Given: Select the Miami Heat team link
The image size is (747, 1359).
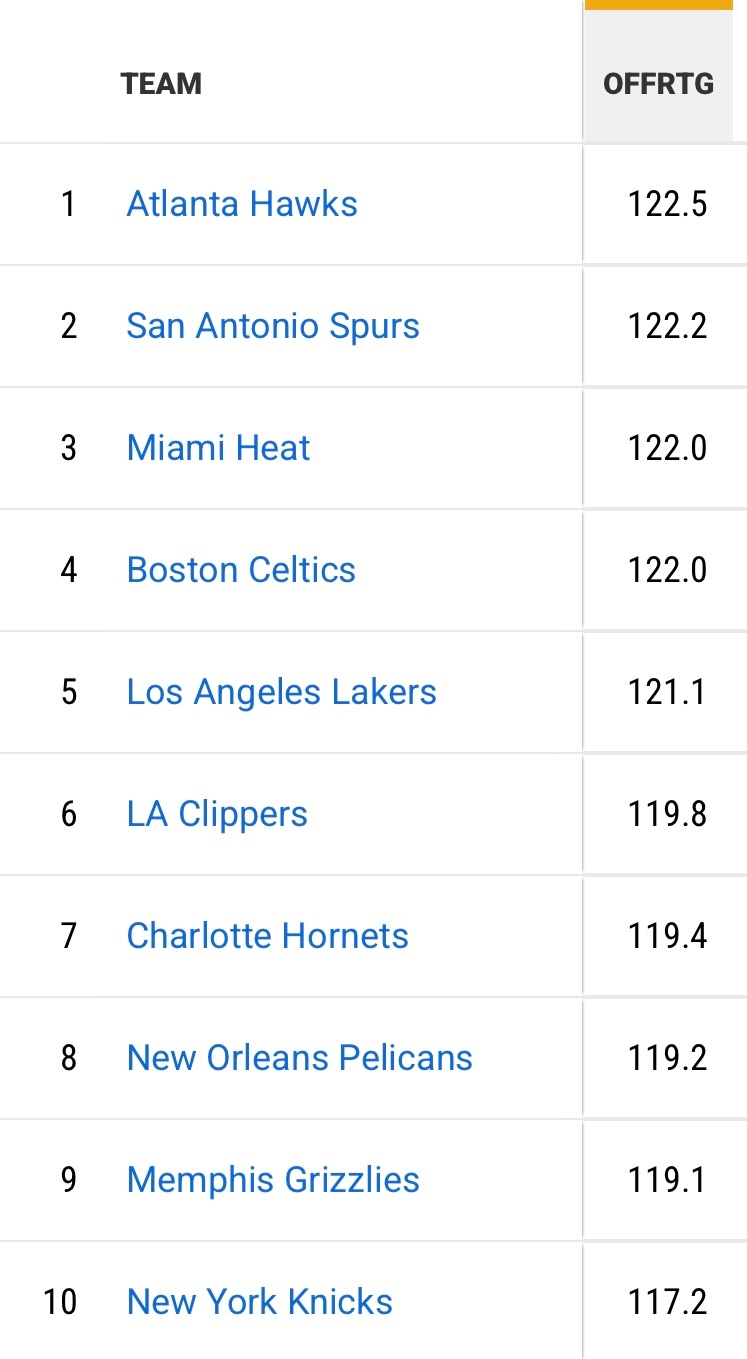Looking at the screenshot, I should click(x=218, y=448).
